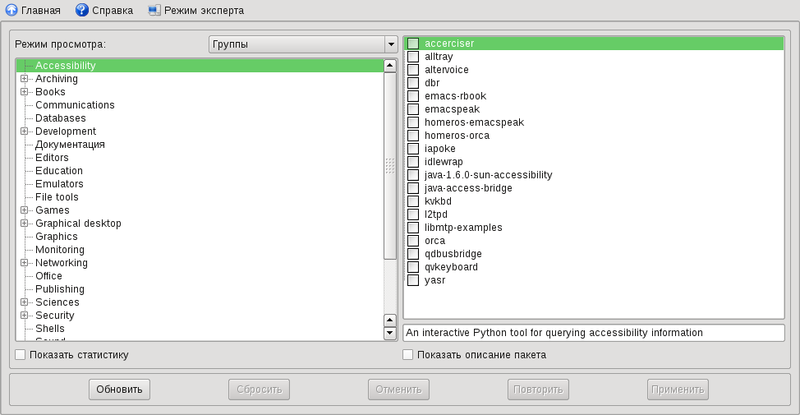The image size is (800, 415).
Task: Select the Editors group
Action: [x=52, y=158]
